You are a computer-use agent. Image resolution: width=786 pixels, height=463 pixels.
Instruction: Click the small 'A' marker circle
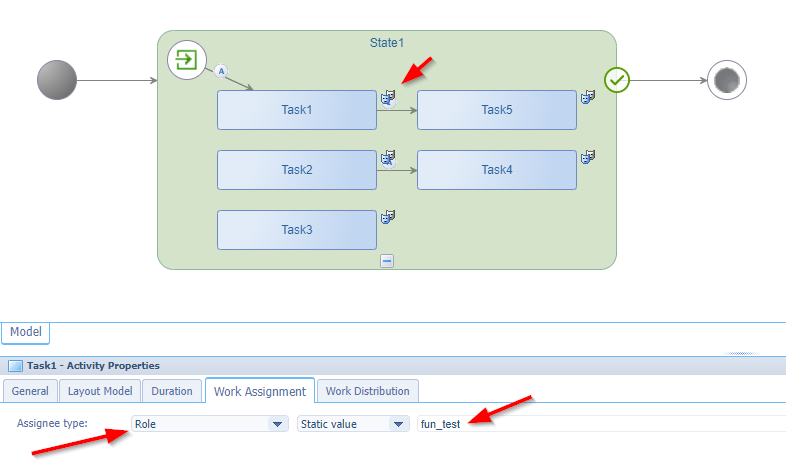coord(221,71)
